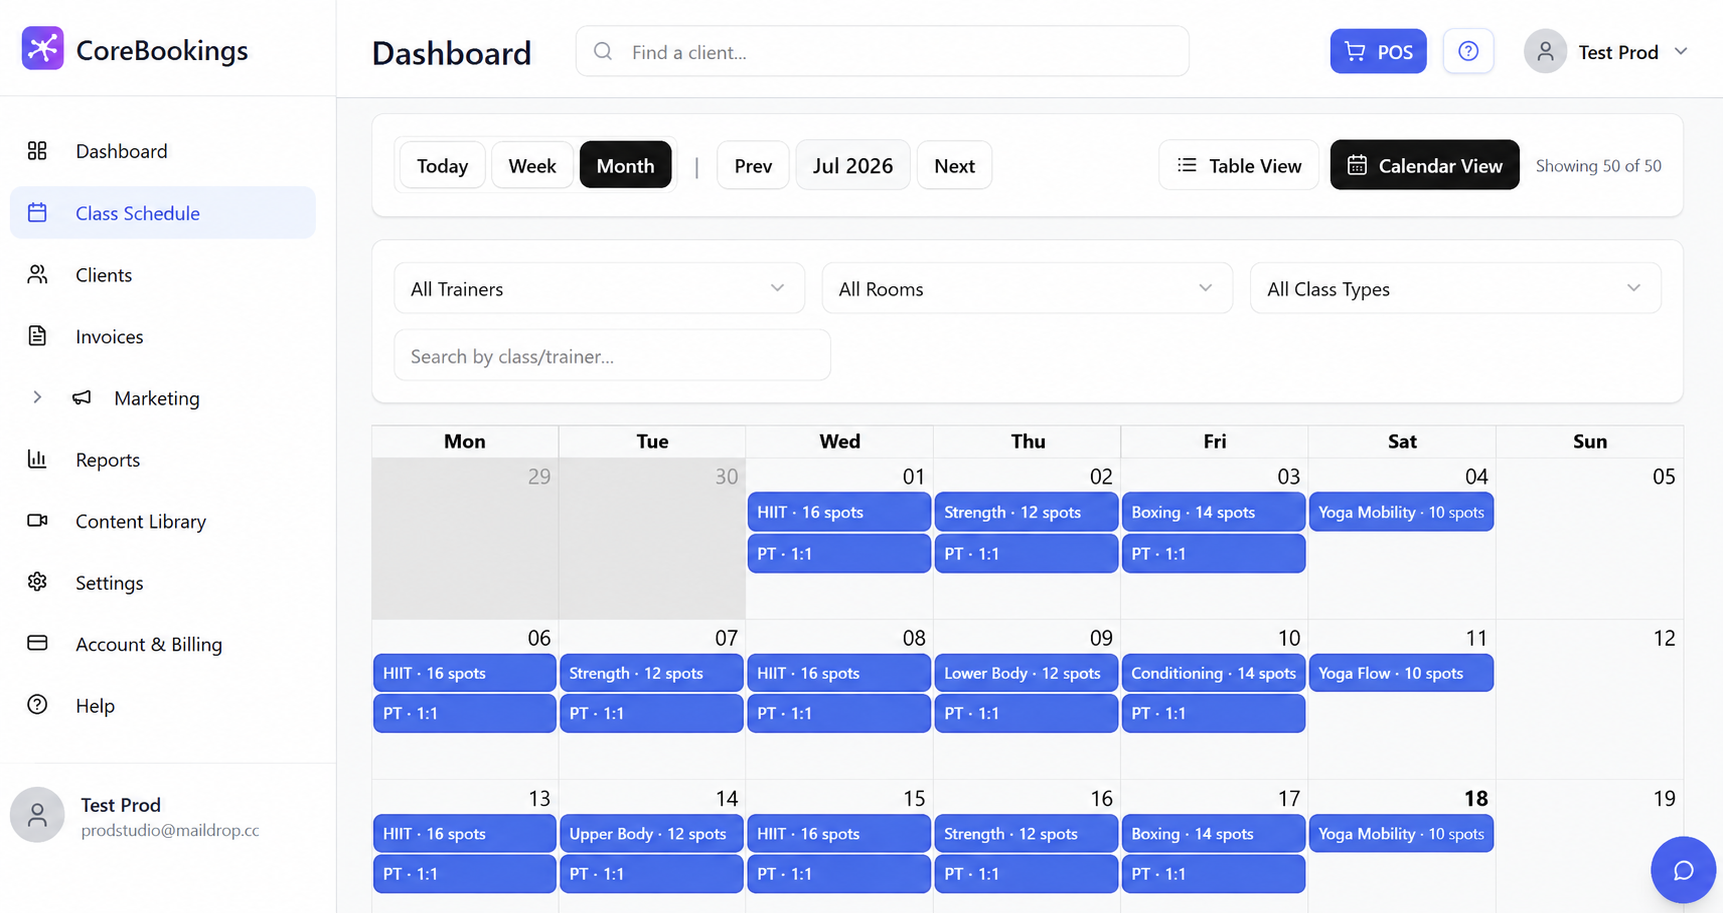Viewport: 1723px width, 913px height.
Task: Jump to Today in calendar
Action: (x=442, y=165)
